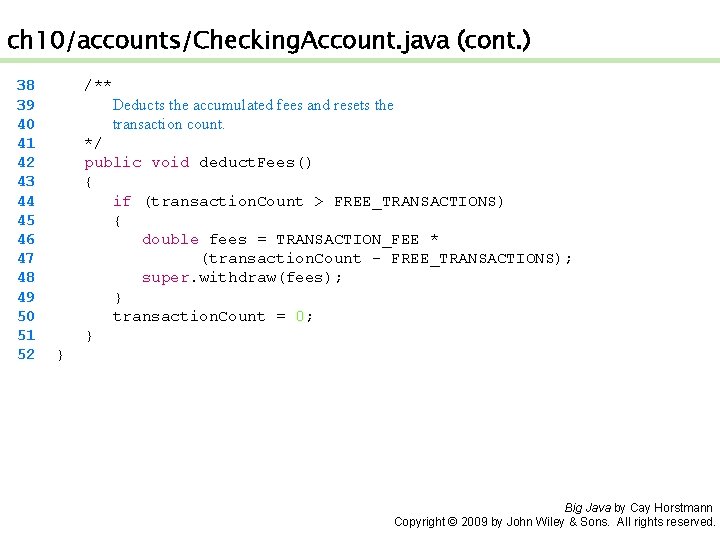Click line number 51
This screenshot has height=540, width=720.
[x=26, y=335]
